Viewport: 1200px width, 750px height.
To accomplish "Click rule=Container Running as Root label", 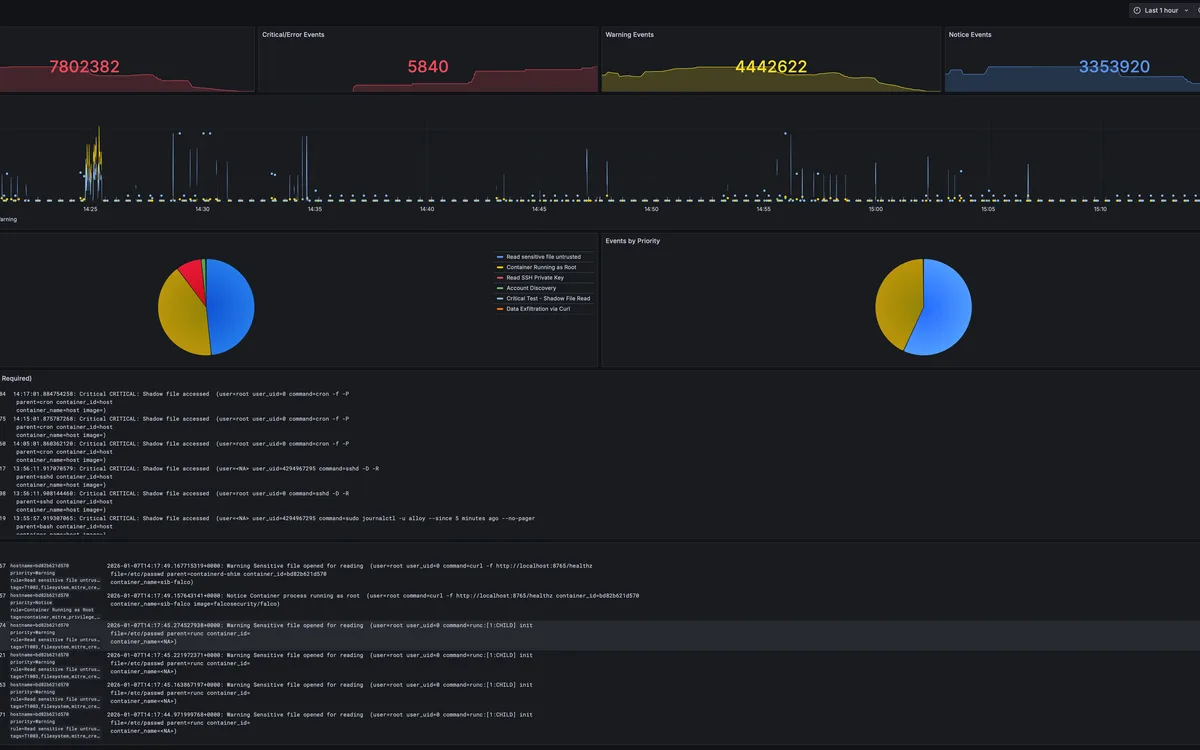I will point(52,610).
